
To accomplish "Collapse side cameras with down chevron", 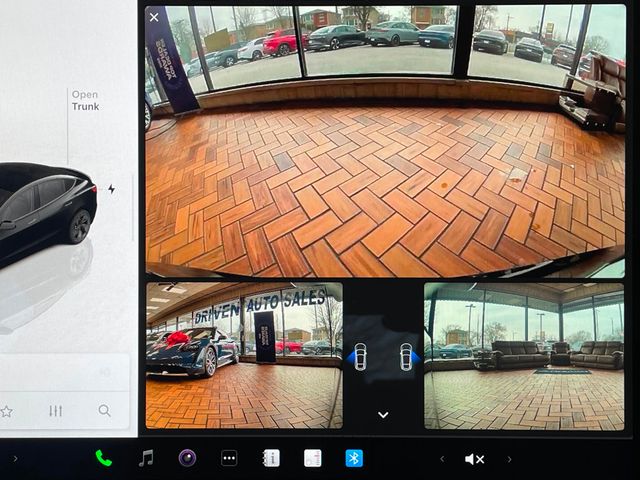I will (383, 414).
